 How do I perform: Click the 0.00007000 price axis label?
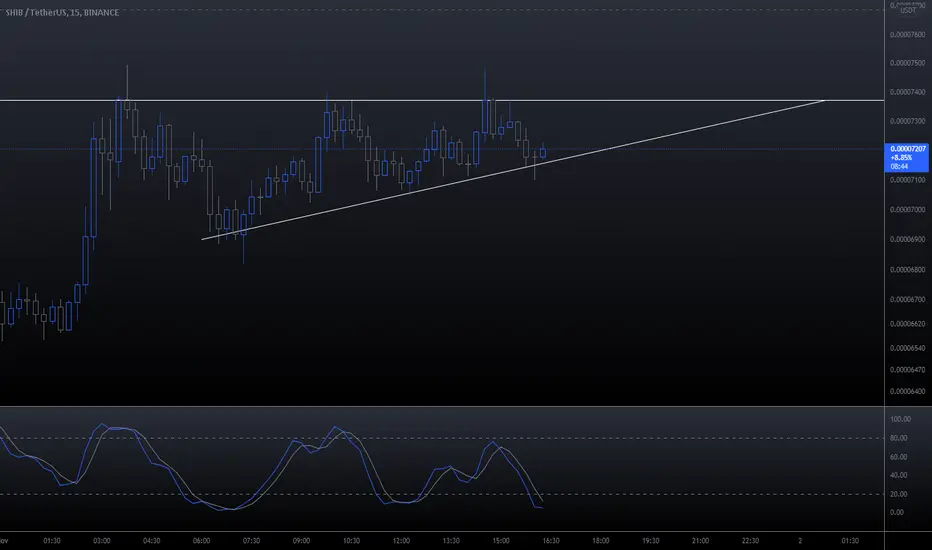(908, 210)
